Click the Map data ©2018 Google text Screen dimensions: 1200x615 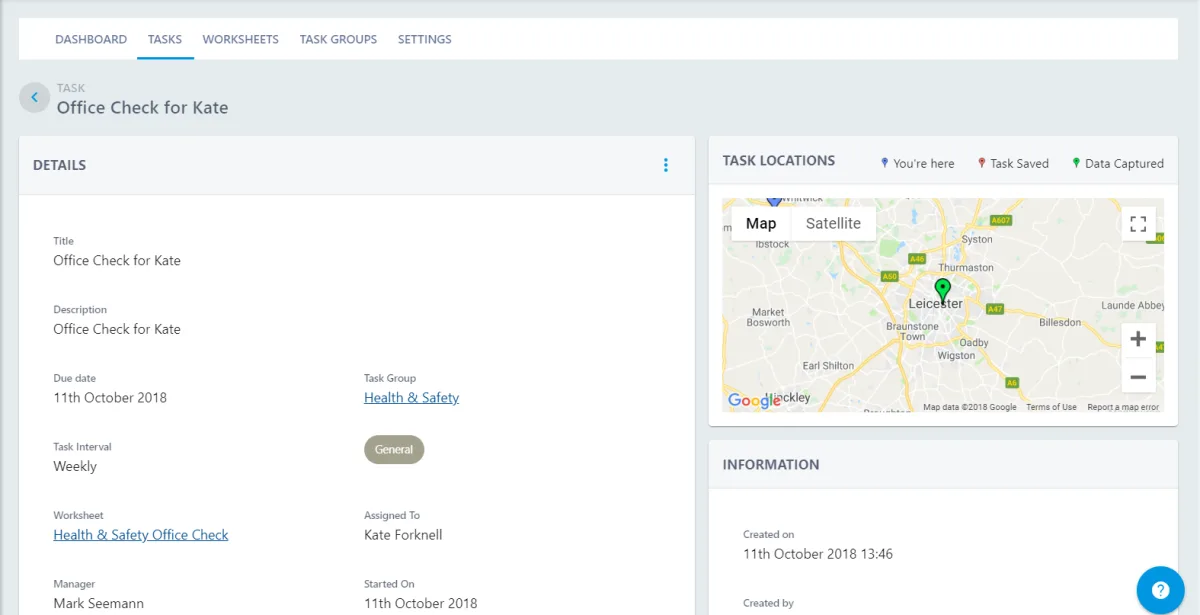969,407
